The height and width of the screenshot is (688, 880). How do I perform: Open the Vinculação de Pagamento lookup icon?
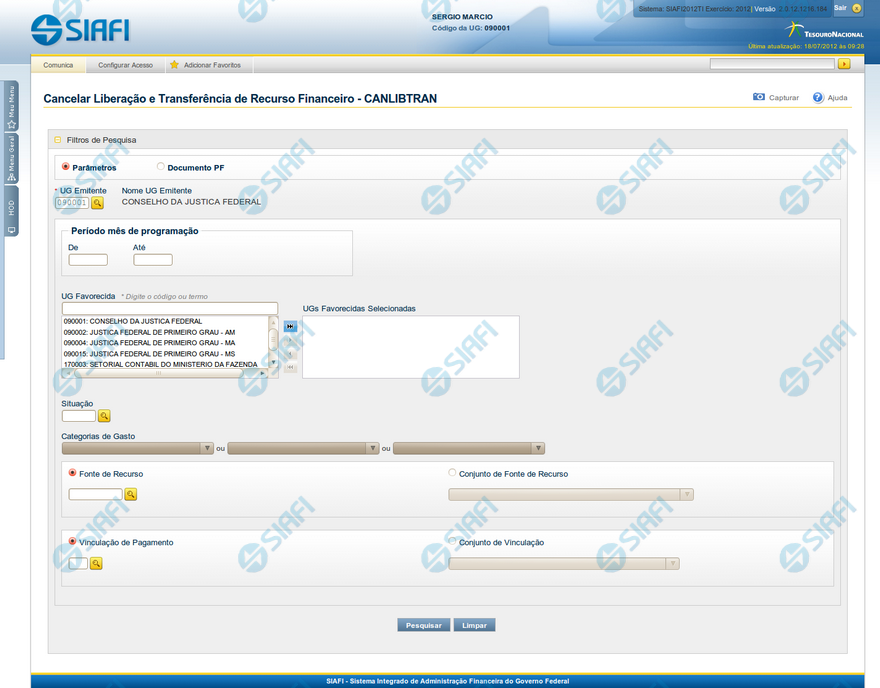tap(97, 564)
